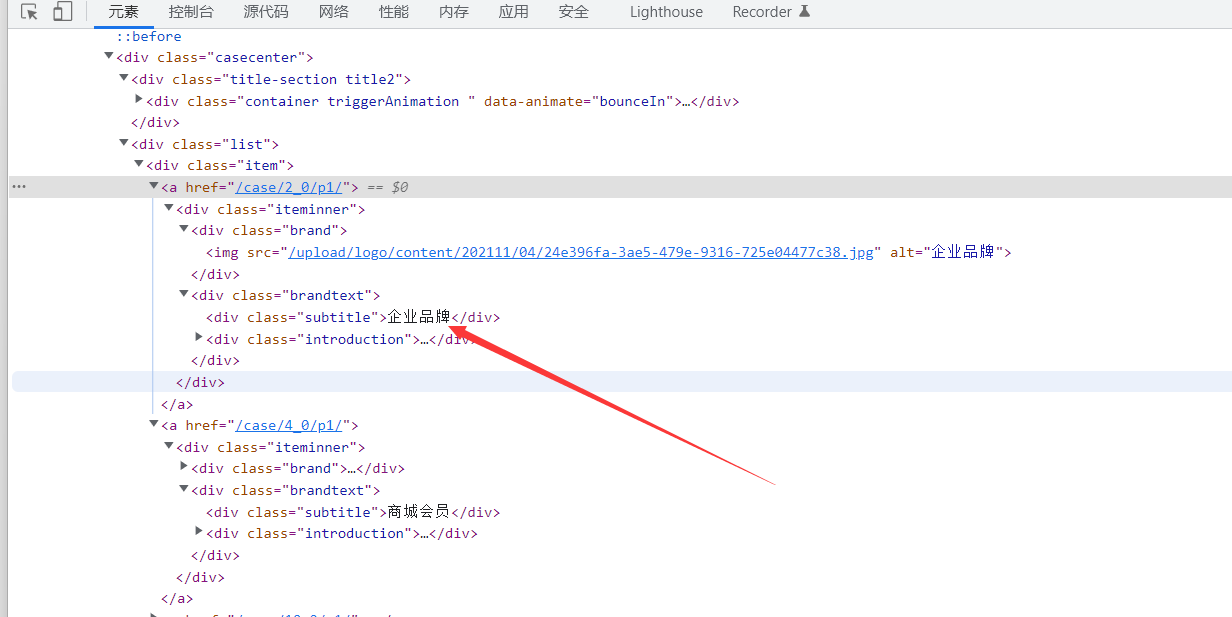Click the Lighthouse panel icon
This screenshot has height=617, width=1232.
[x=665, y=12]
